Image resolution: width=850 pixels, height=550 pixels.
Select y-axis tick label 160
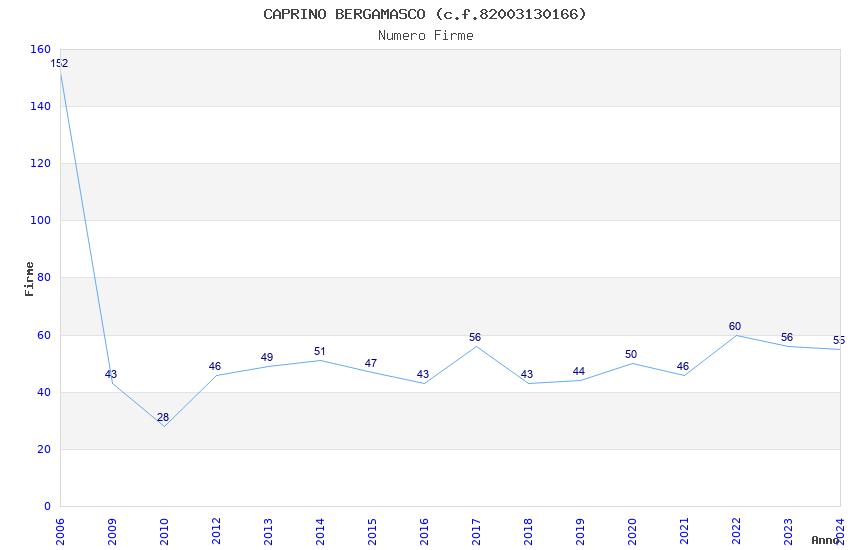pos(41,49)
